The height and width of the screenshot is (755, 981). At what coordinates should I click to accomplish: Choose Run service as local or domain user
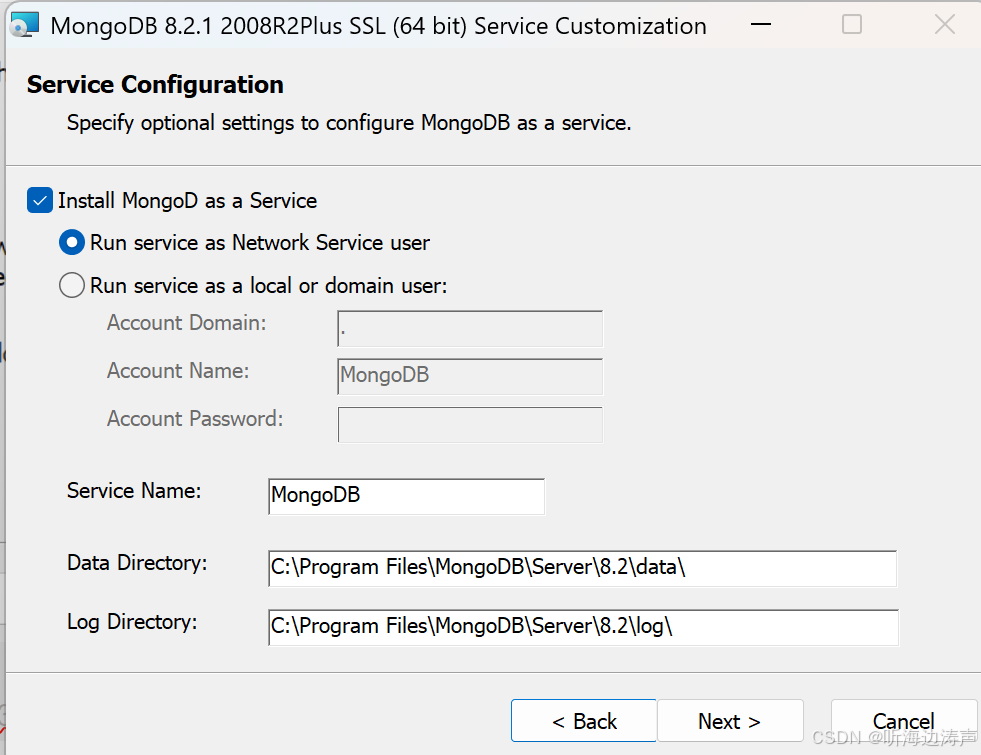point(72,286)
